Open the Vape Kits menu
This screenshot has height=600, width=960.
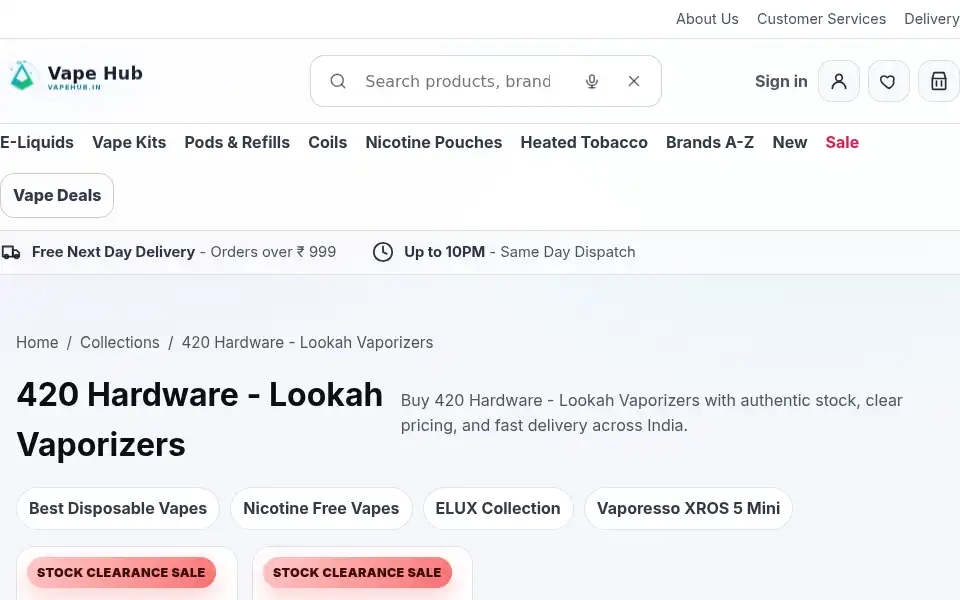click(129, 142)
